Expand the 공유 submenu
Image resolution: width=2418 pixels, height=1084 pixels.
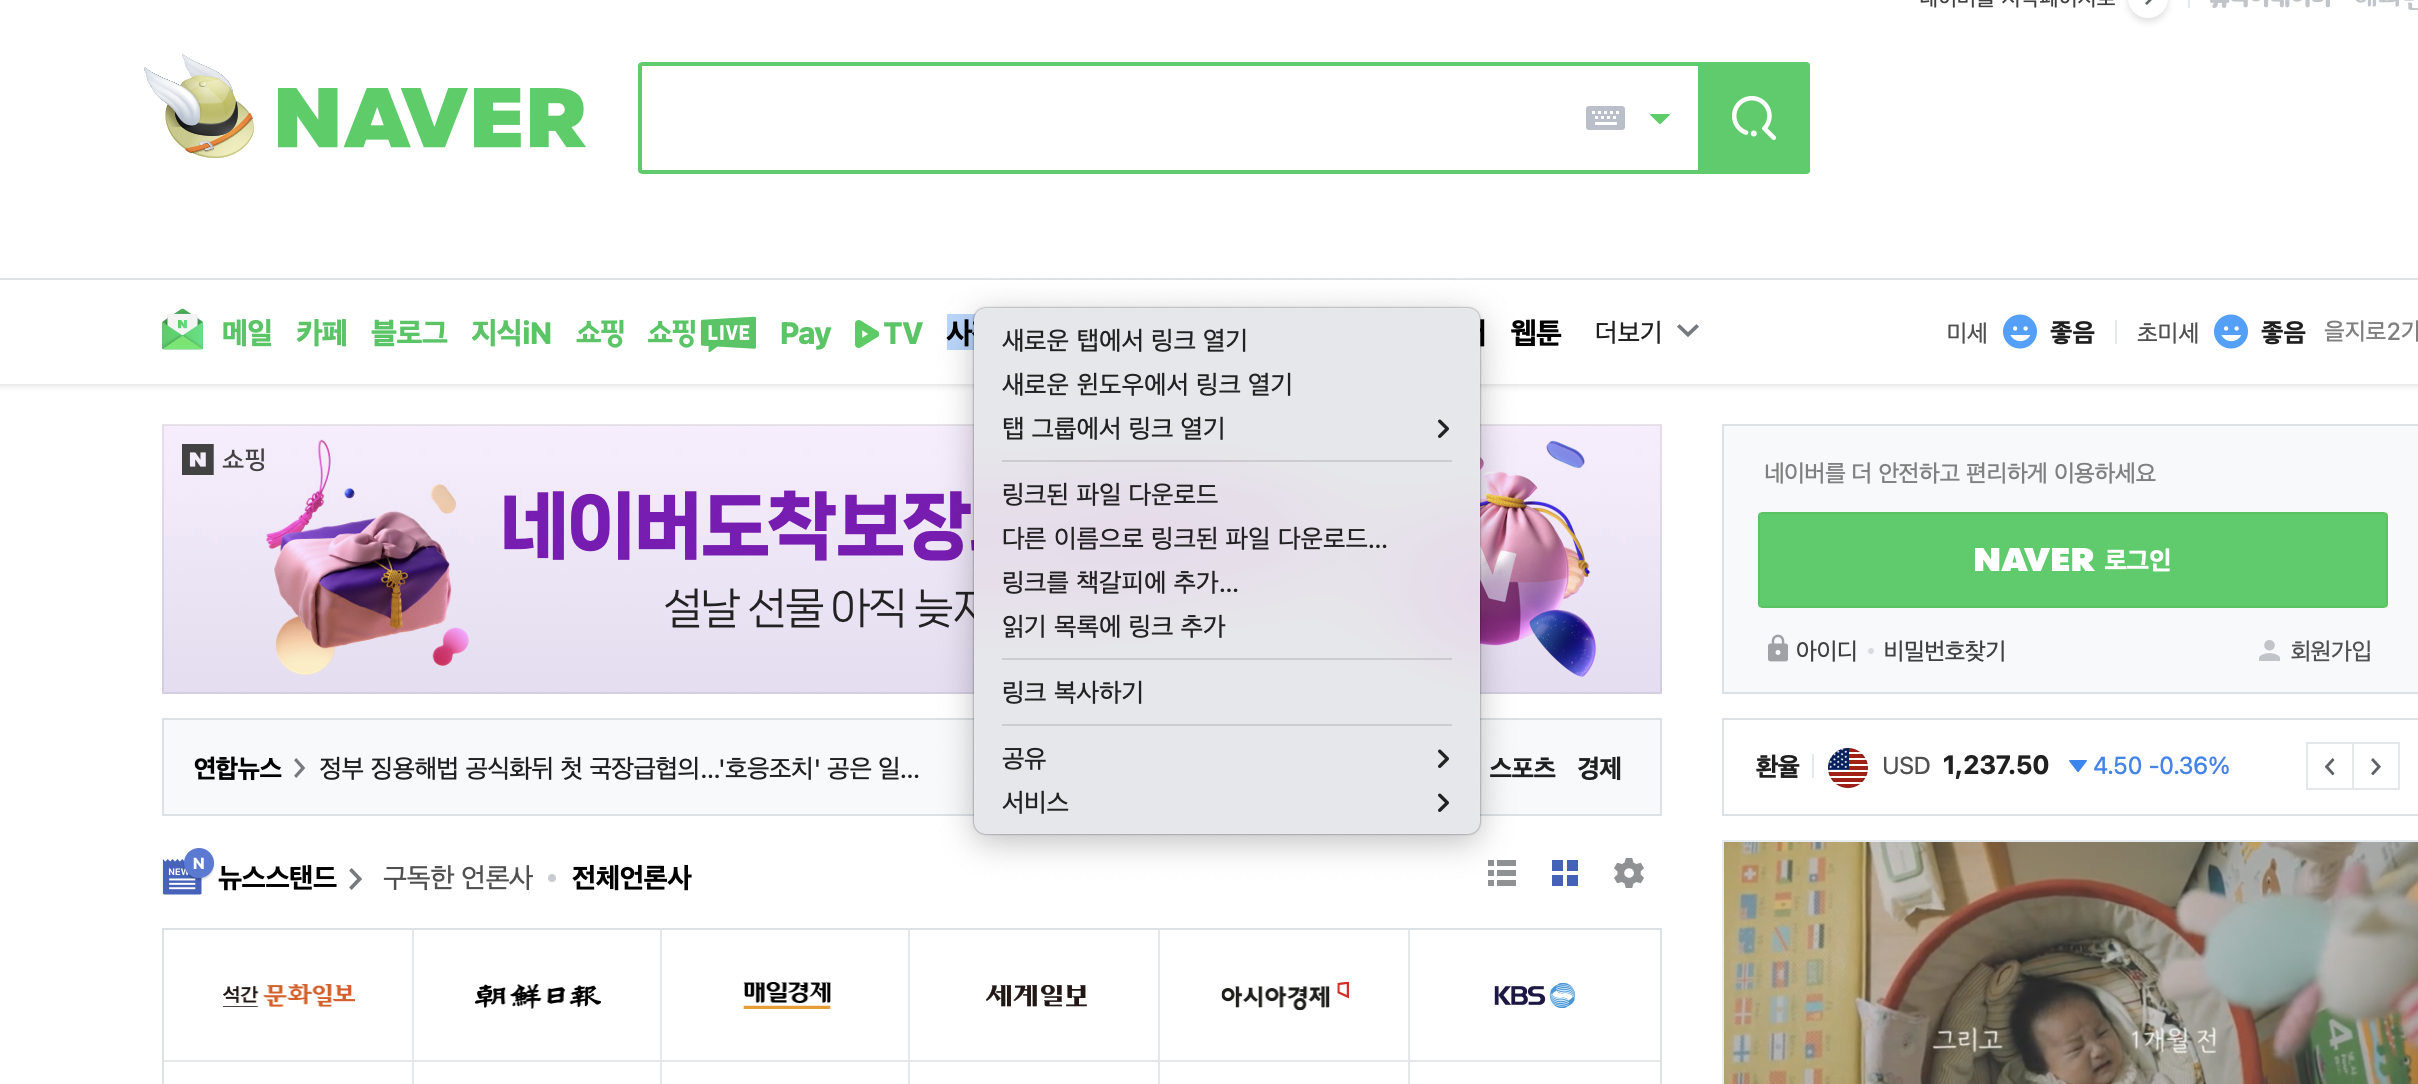tap(1227, 758)
